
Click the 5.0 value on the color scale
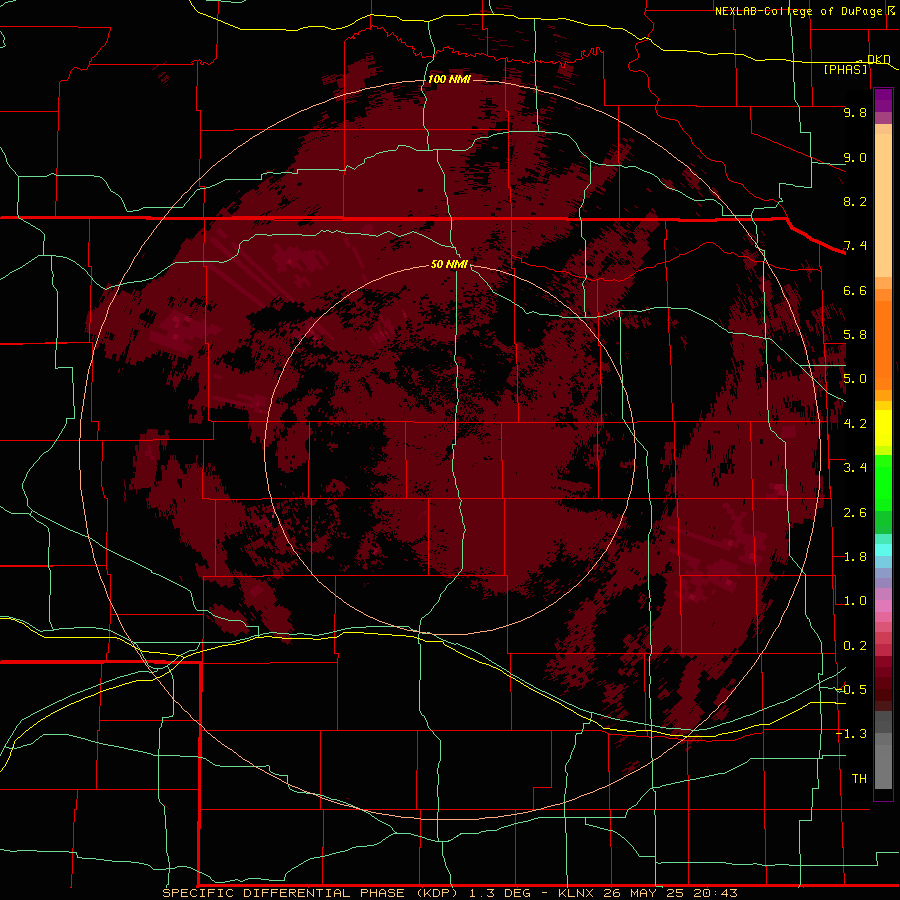click(x=855, y=379)
